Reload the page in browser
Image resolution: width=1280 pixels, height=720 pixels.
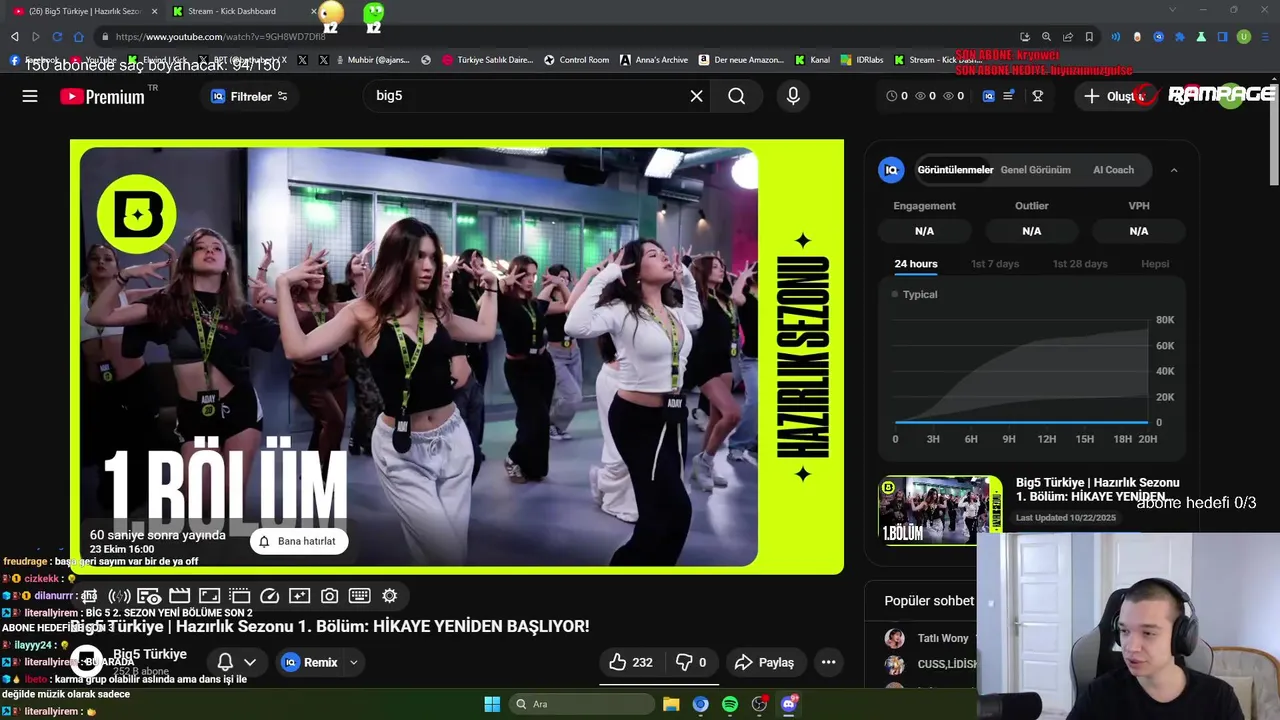pos(57,37)
